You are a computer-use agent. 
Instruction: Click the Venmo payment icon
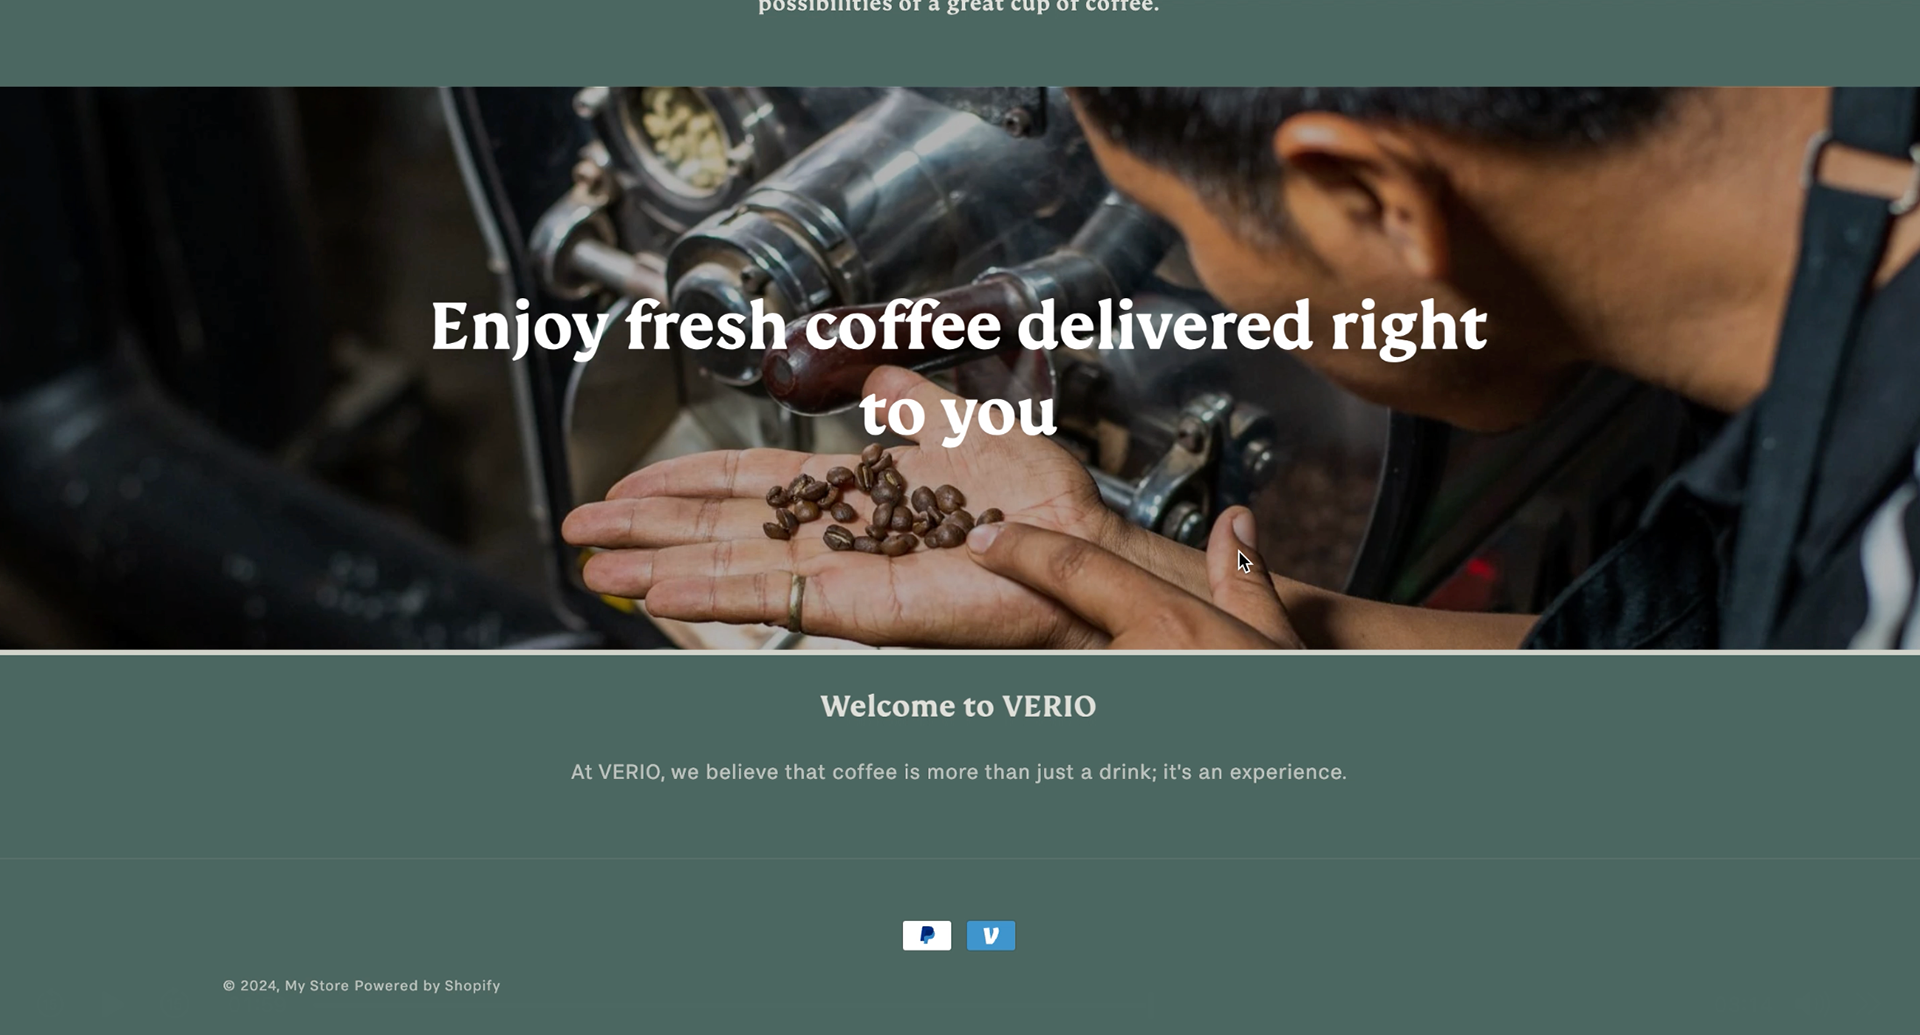coord(991,935)
